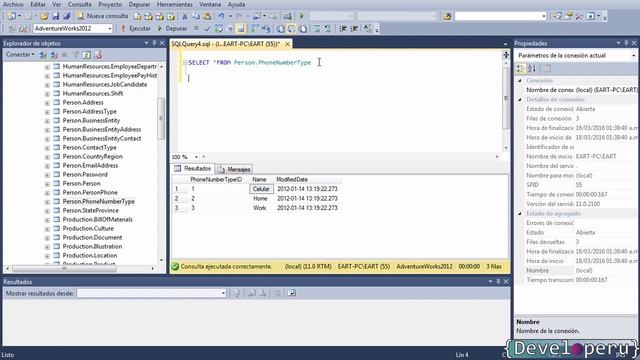Image resolution: width=640 pixels, height=360 pixels.
Task: Click the open file folder icon
Action: click(44, 16)
